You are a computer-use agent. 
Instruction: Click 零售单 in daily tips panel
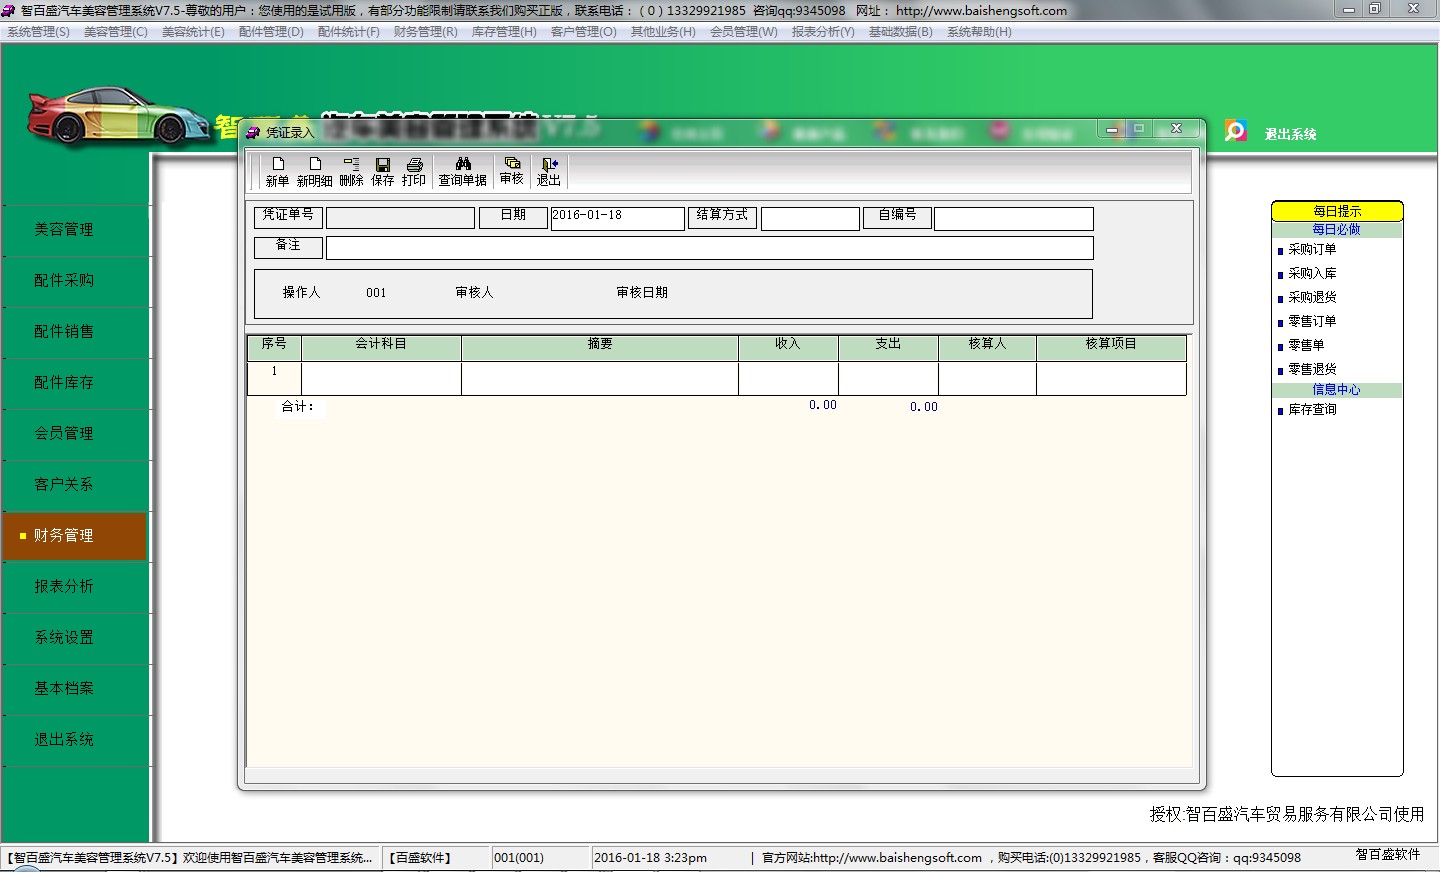1305,346
